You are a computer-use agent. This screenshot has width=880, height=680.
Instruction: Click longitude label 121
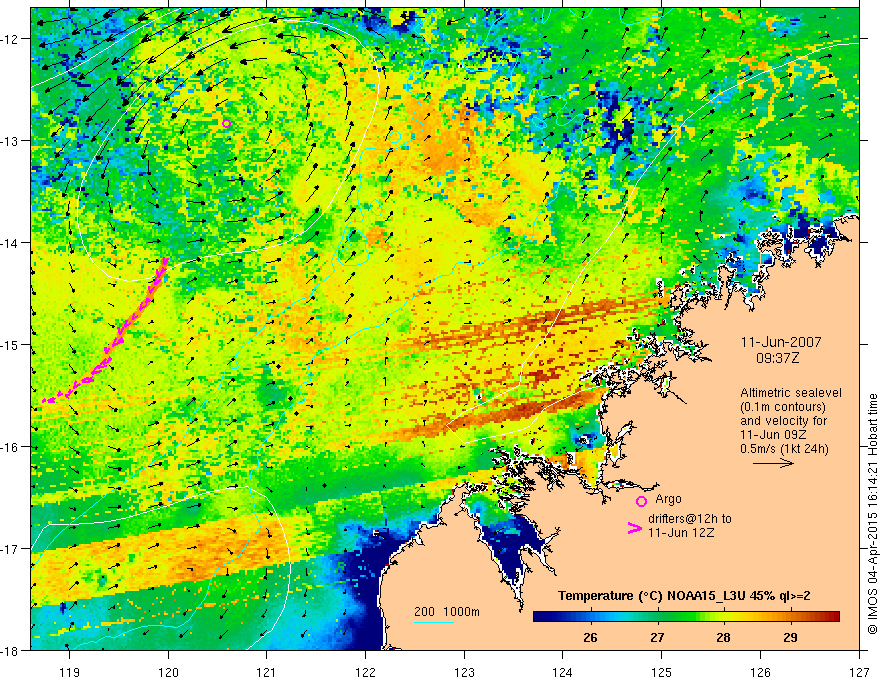pyautogui.click(x=267, y=672)
